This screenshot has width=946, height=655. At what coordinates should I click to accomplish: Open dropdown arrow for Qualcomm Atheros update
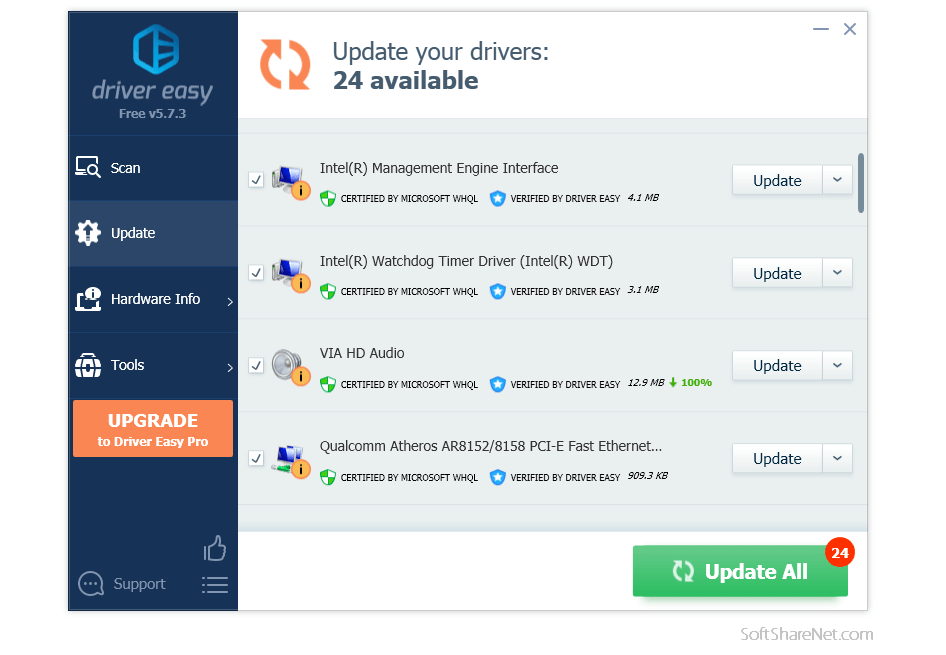tap(837, 458)
